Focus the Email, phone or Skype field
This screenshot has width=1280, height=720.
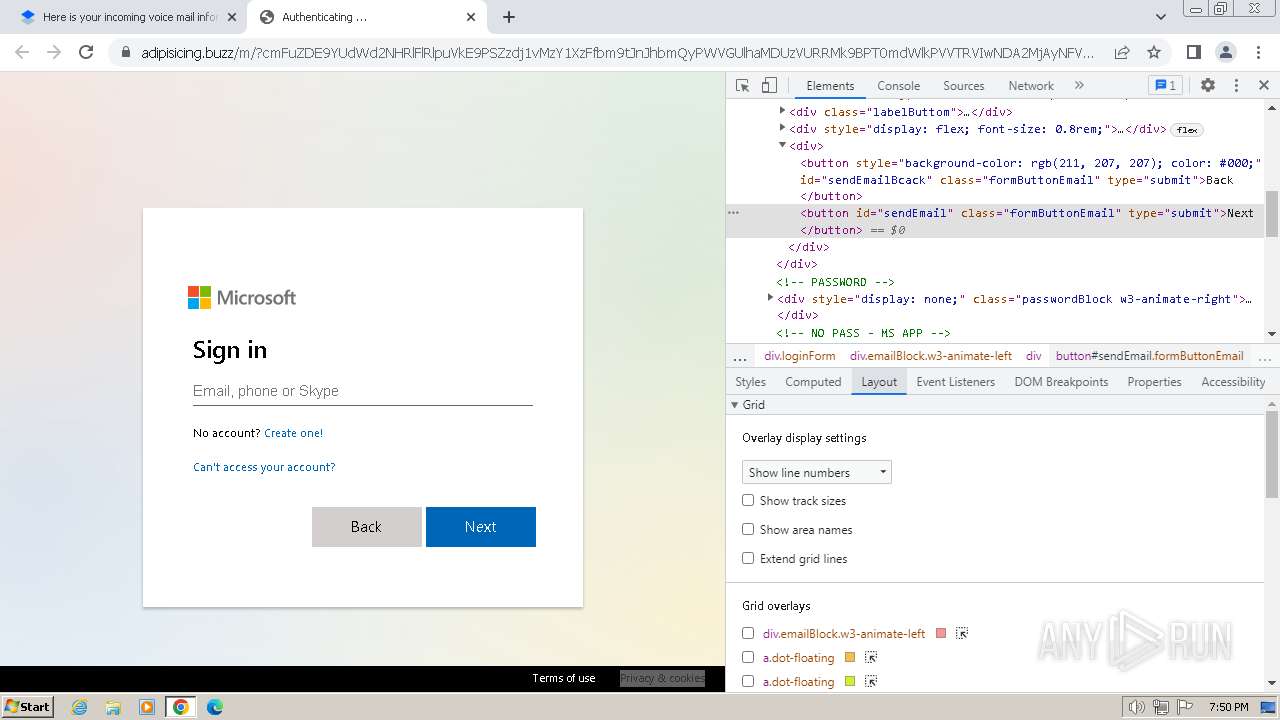(x=363, y=391)
